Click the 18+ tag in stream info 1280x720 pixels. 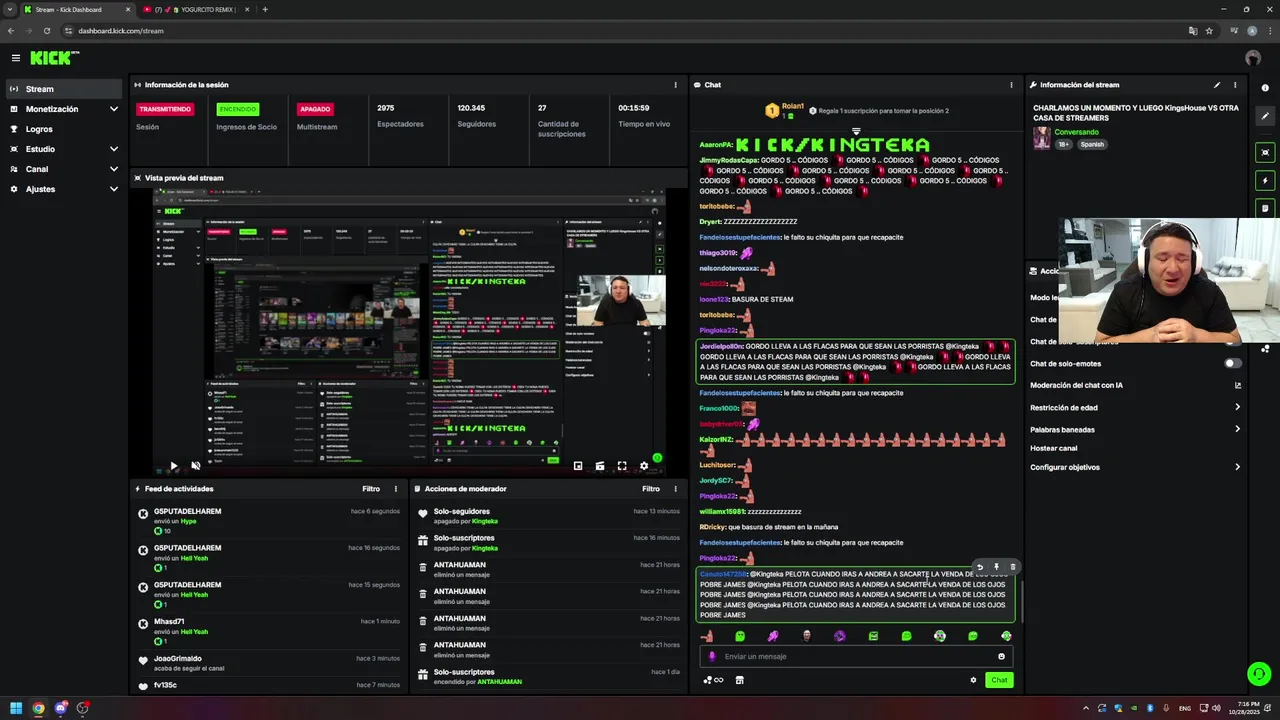pos(1064,144)
